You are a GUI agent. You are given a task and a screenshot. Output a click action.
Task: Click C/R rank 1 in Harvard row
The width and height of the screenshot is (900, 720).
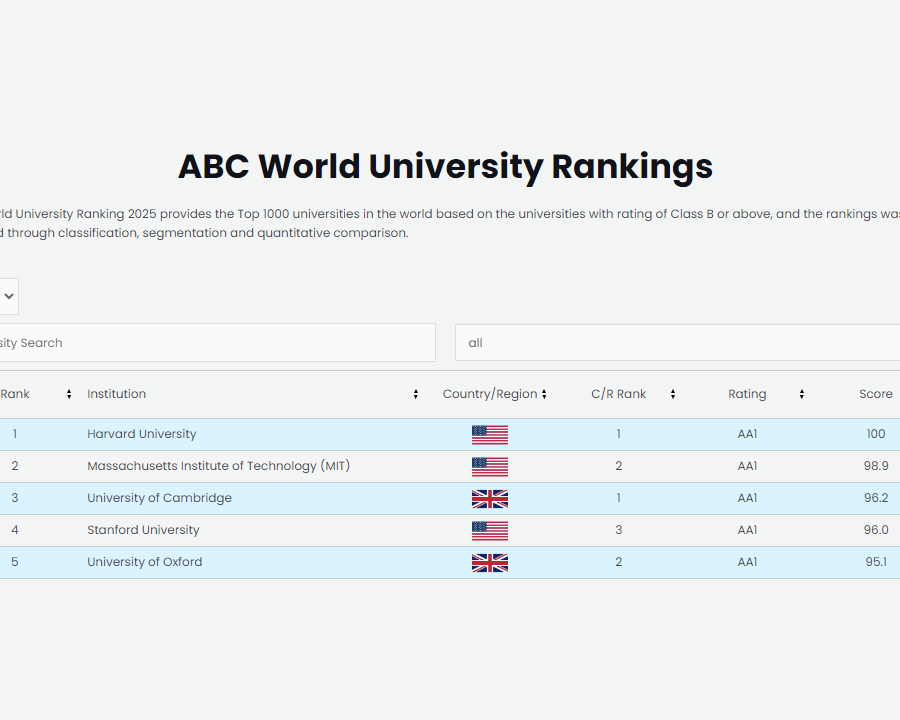(x=619, y=434)
